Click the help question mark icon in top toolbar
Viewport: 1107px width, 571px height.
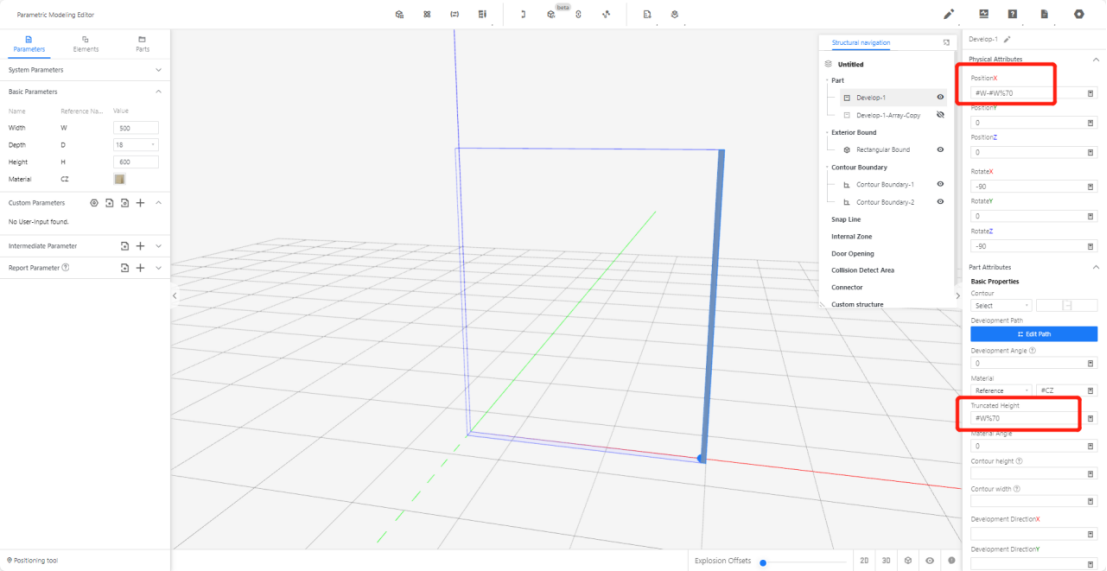point(1013,14)
